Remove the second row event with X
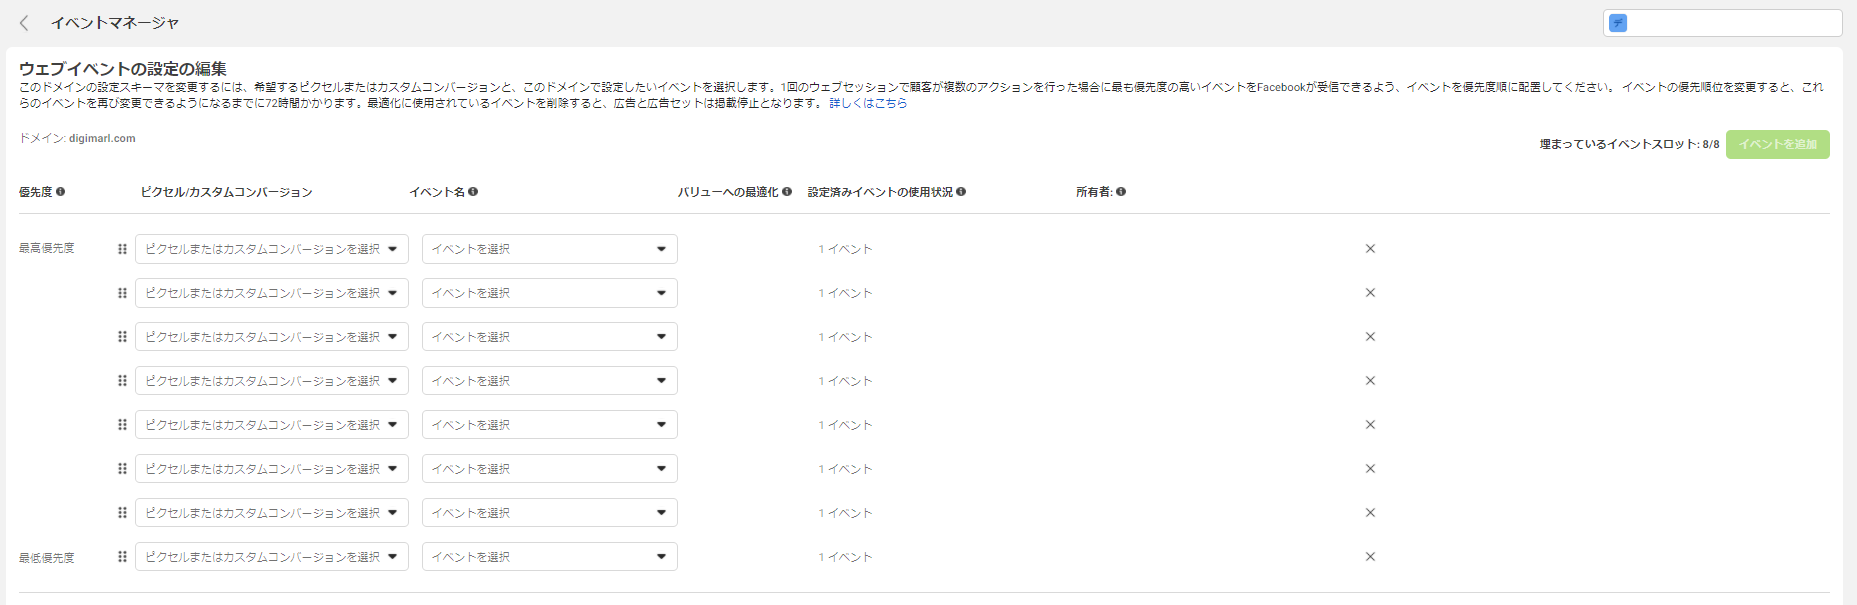The width and height of the screenshot is (1857, 605). pos(1370,293)
